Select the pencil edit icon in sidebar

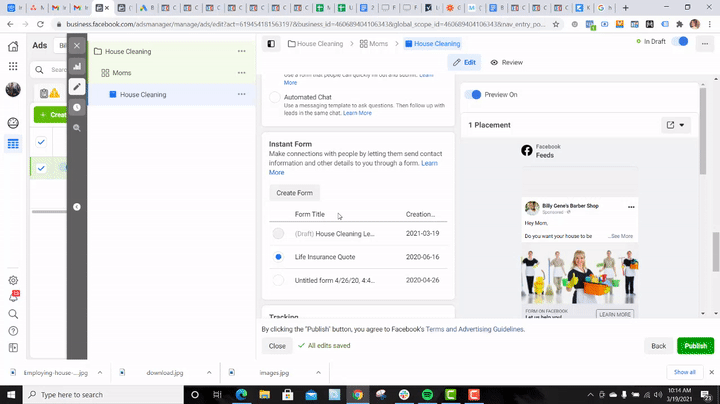[77, 87]
